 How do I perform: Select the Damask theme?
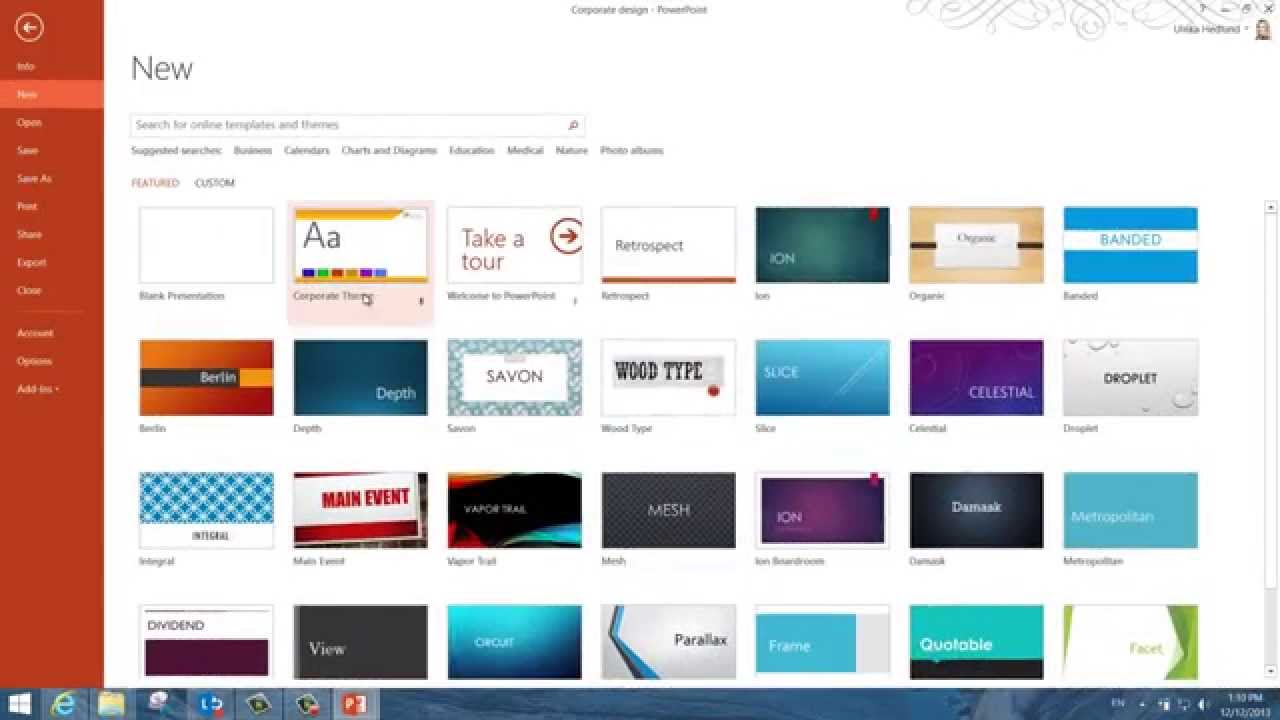[976, 510]
